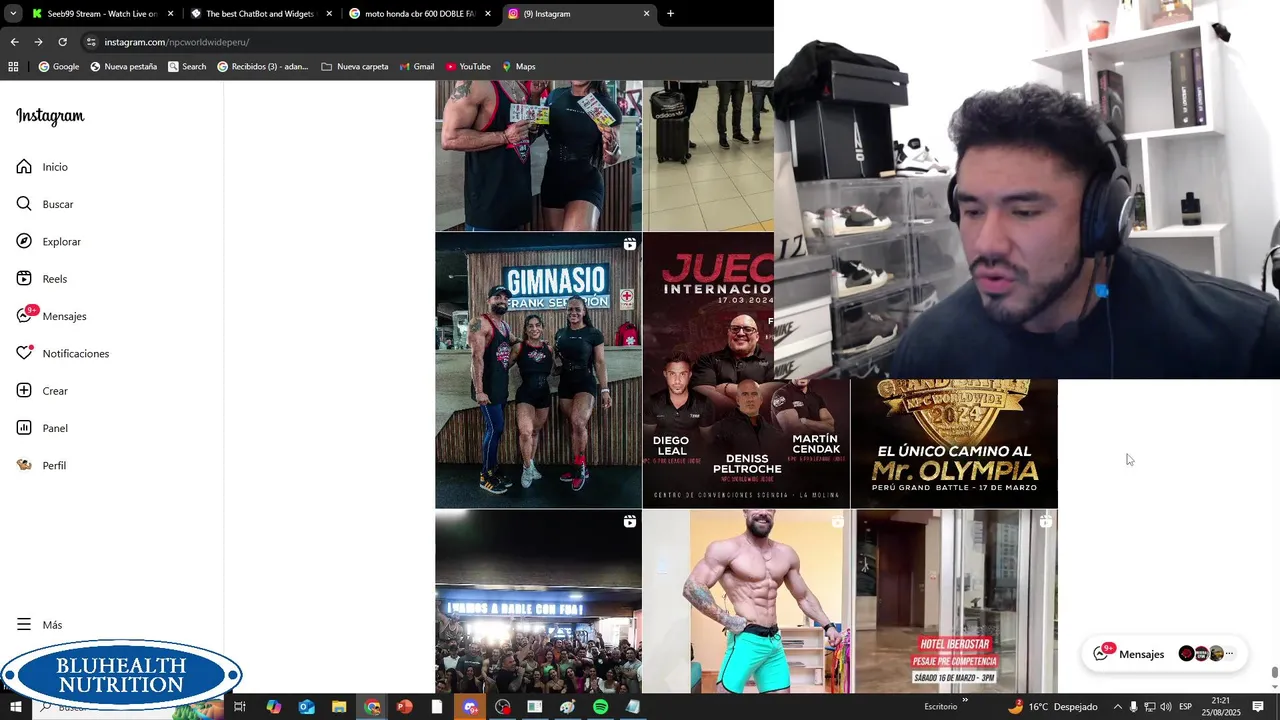Open the gym crowd group reel

538,602
